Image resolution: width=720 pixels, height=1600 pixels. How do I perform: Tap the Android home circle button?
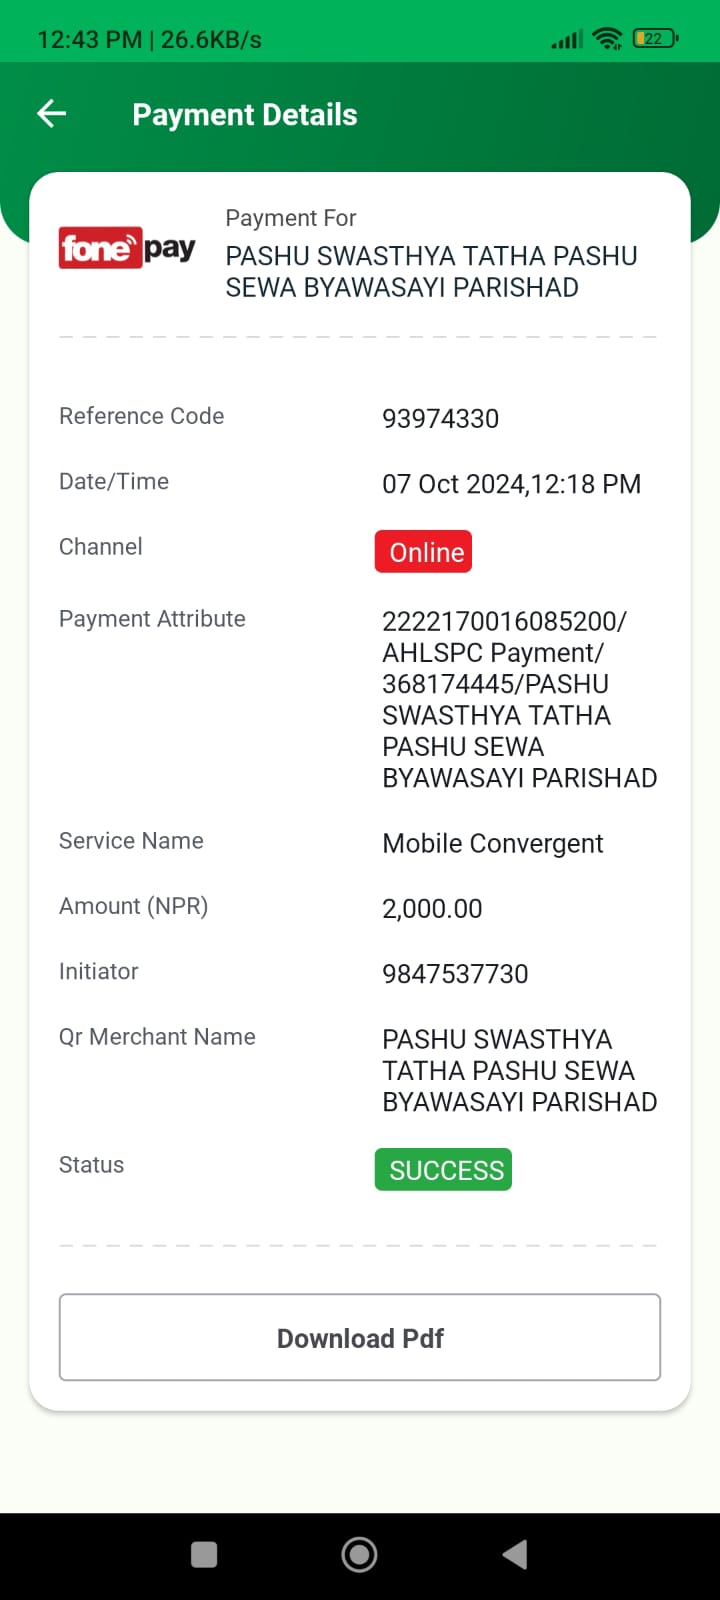360,1554
